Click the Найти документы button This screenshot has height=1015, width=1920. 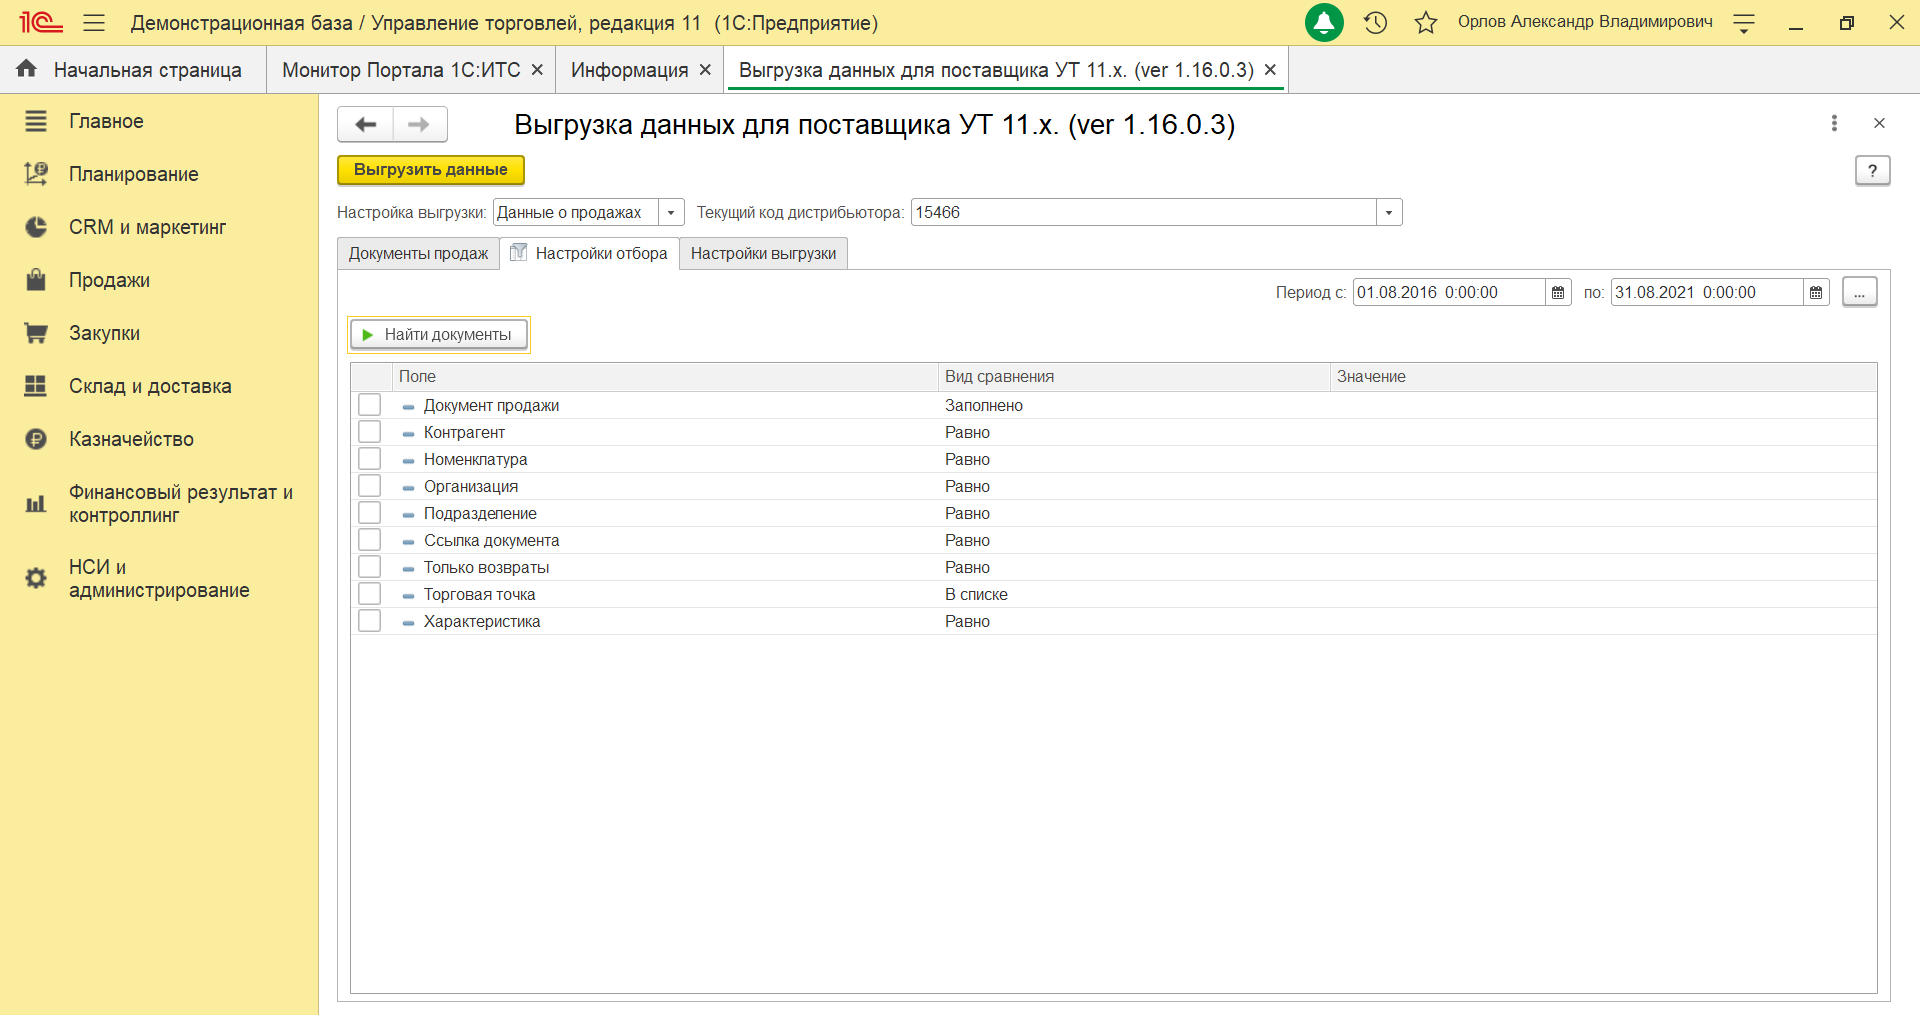438,335
